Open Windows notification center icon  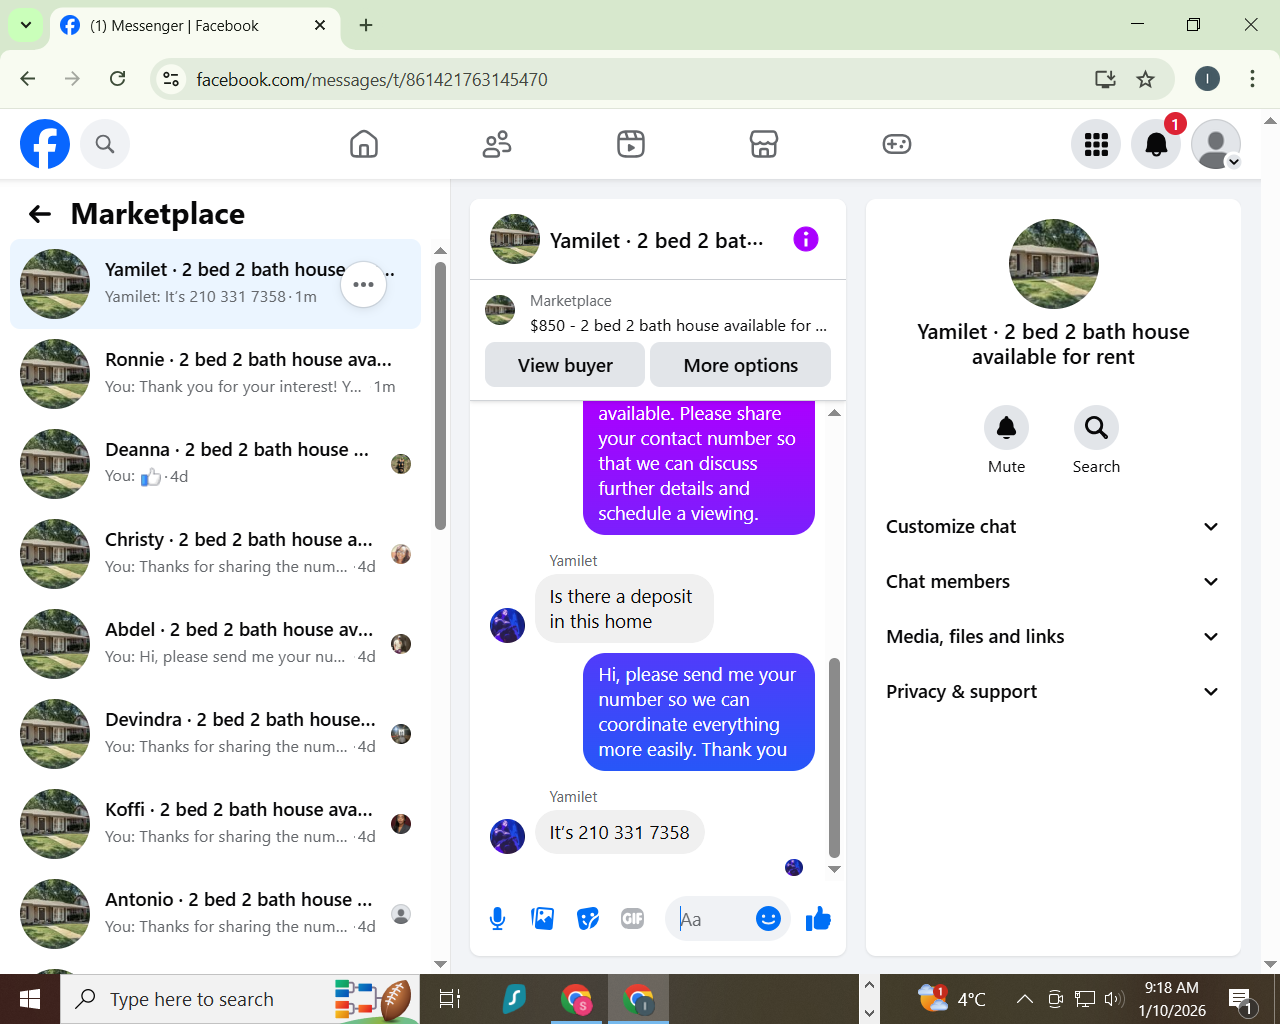[1241, 999]
